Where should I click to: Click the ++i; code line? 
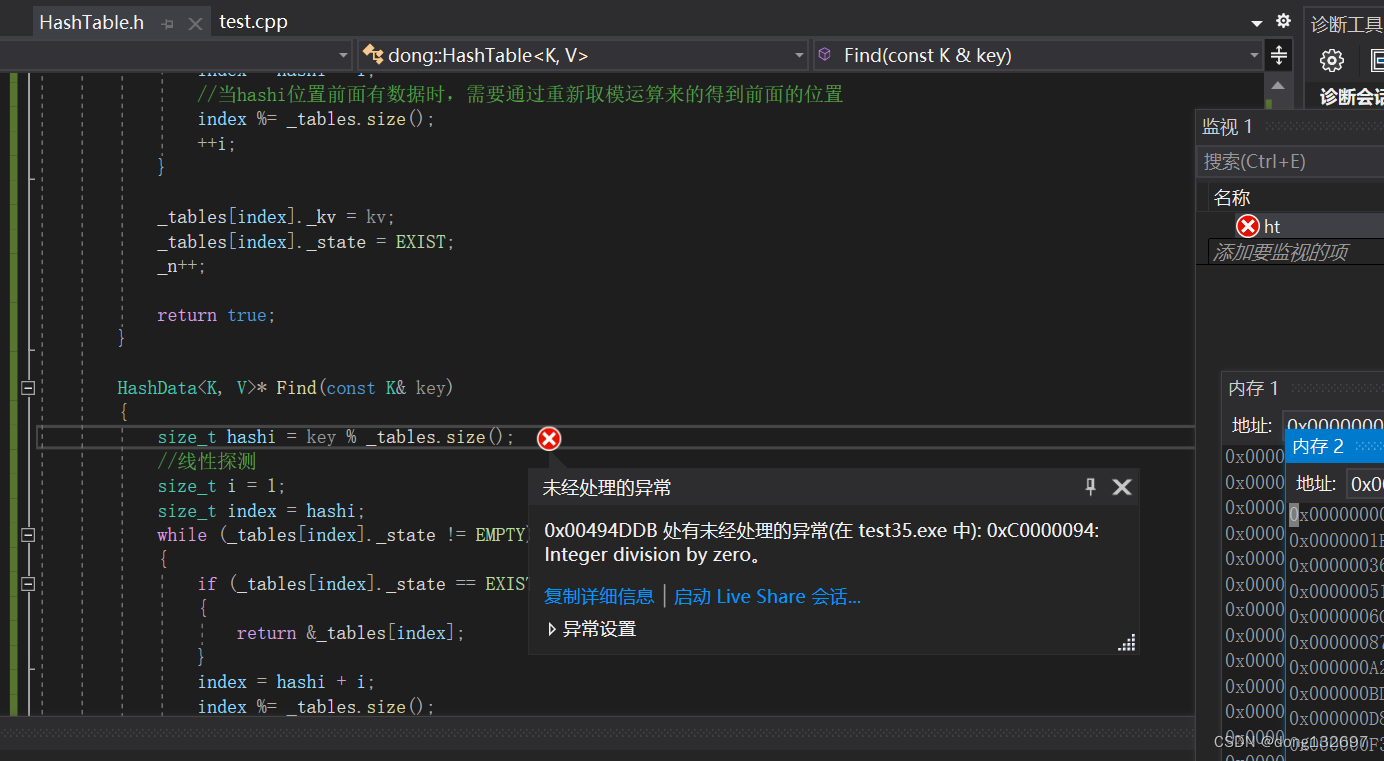click(217, 143)
